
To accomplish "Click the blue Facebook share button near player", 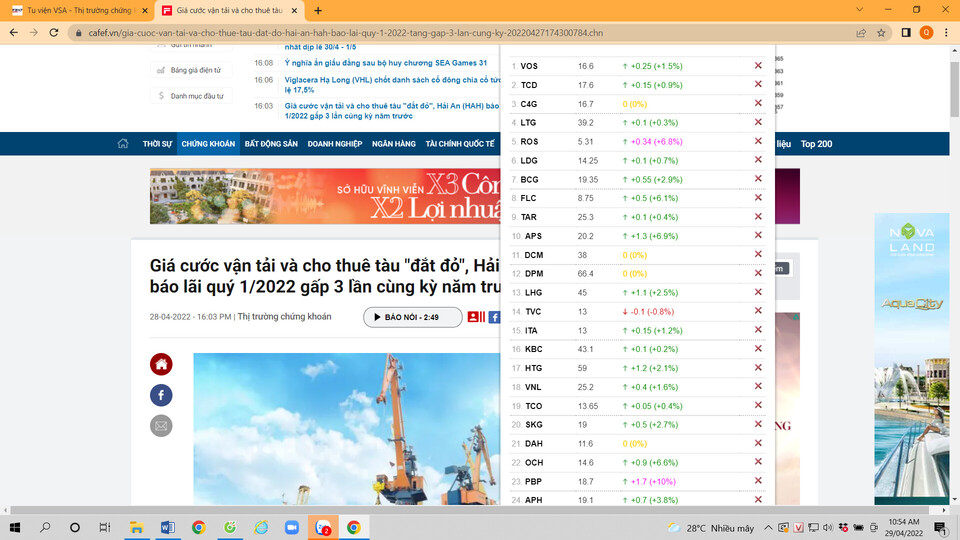I will click(494, 317).
